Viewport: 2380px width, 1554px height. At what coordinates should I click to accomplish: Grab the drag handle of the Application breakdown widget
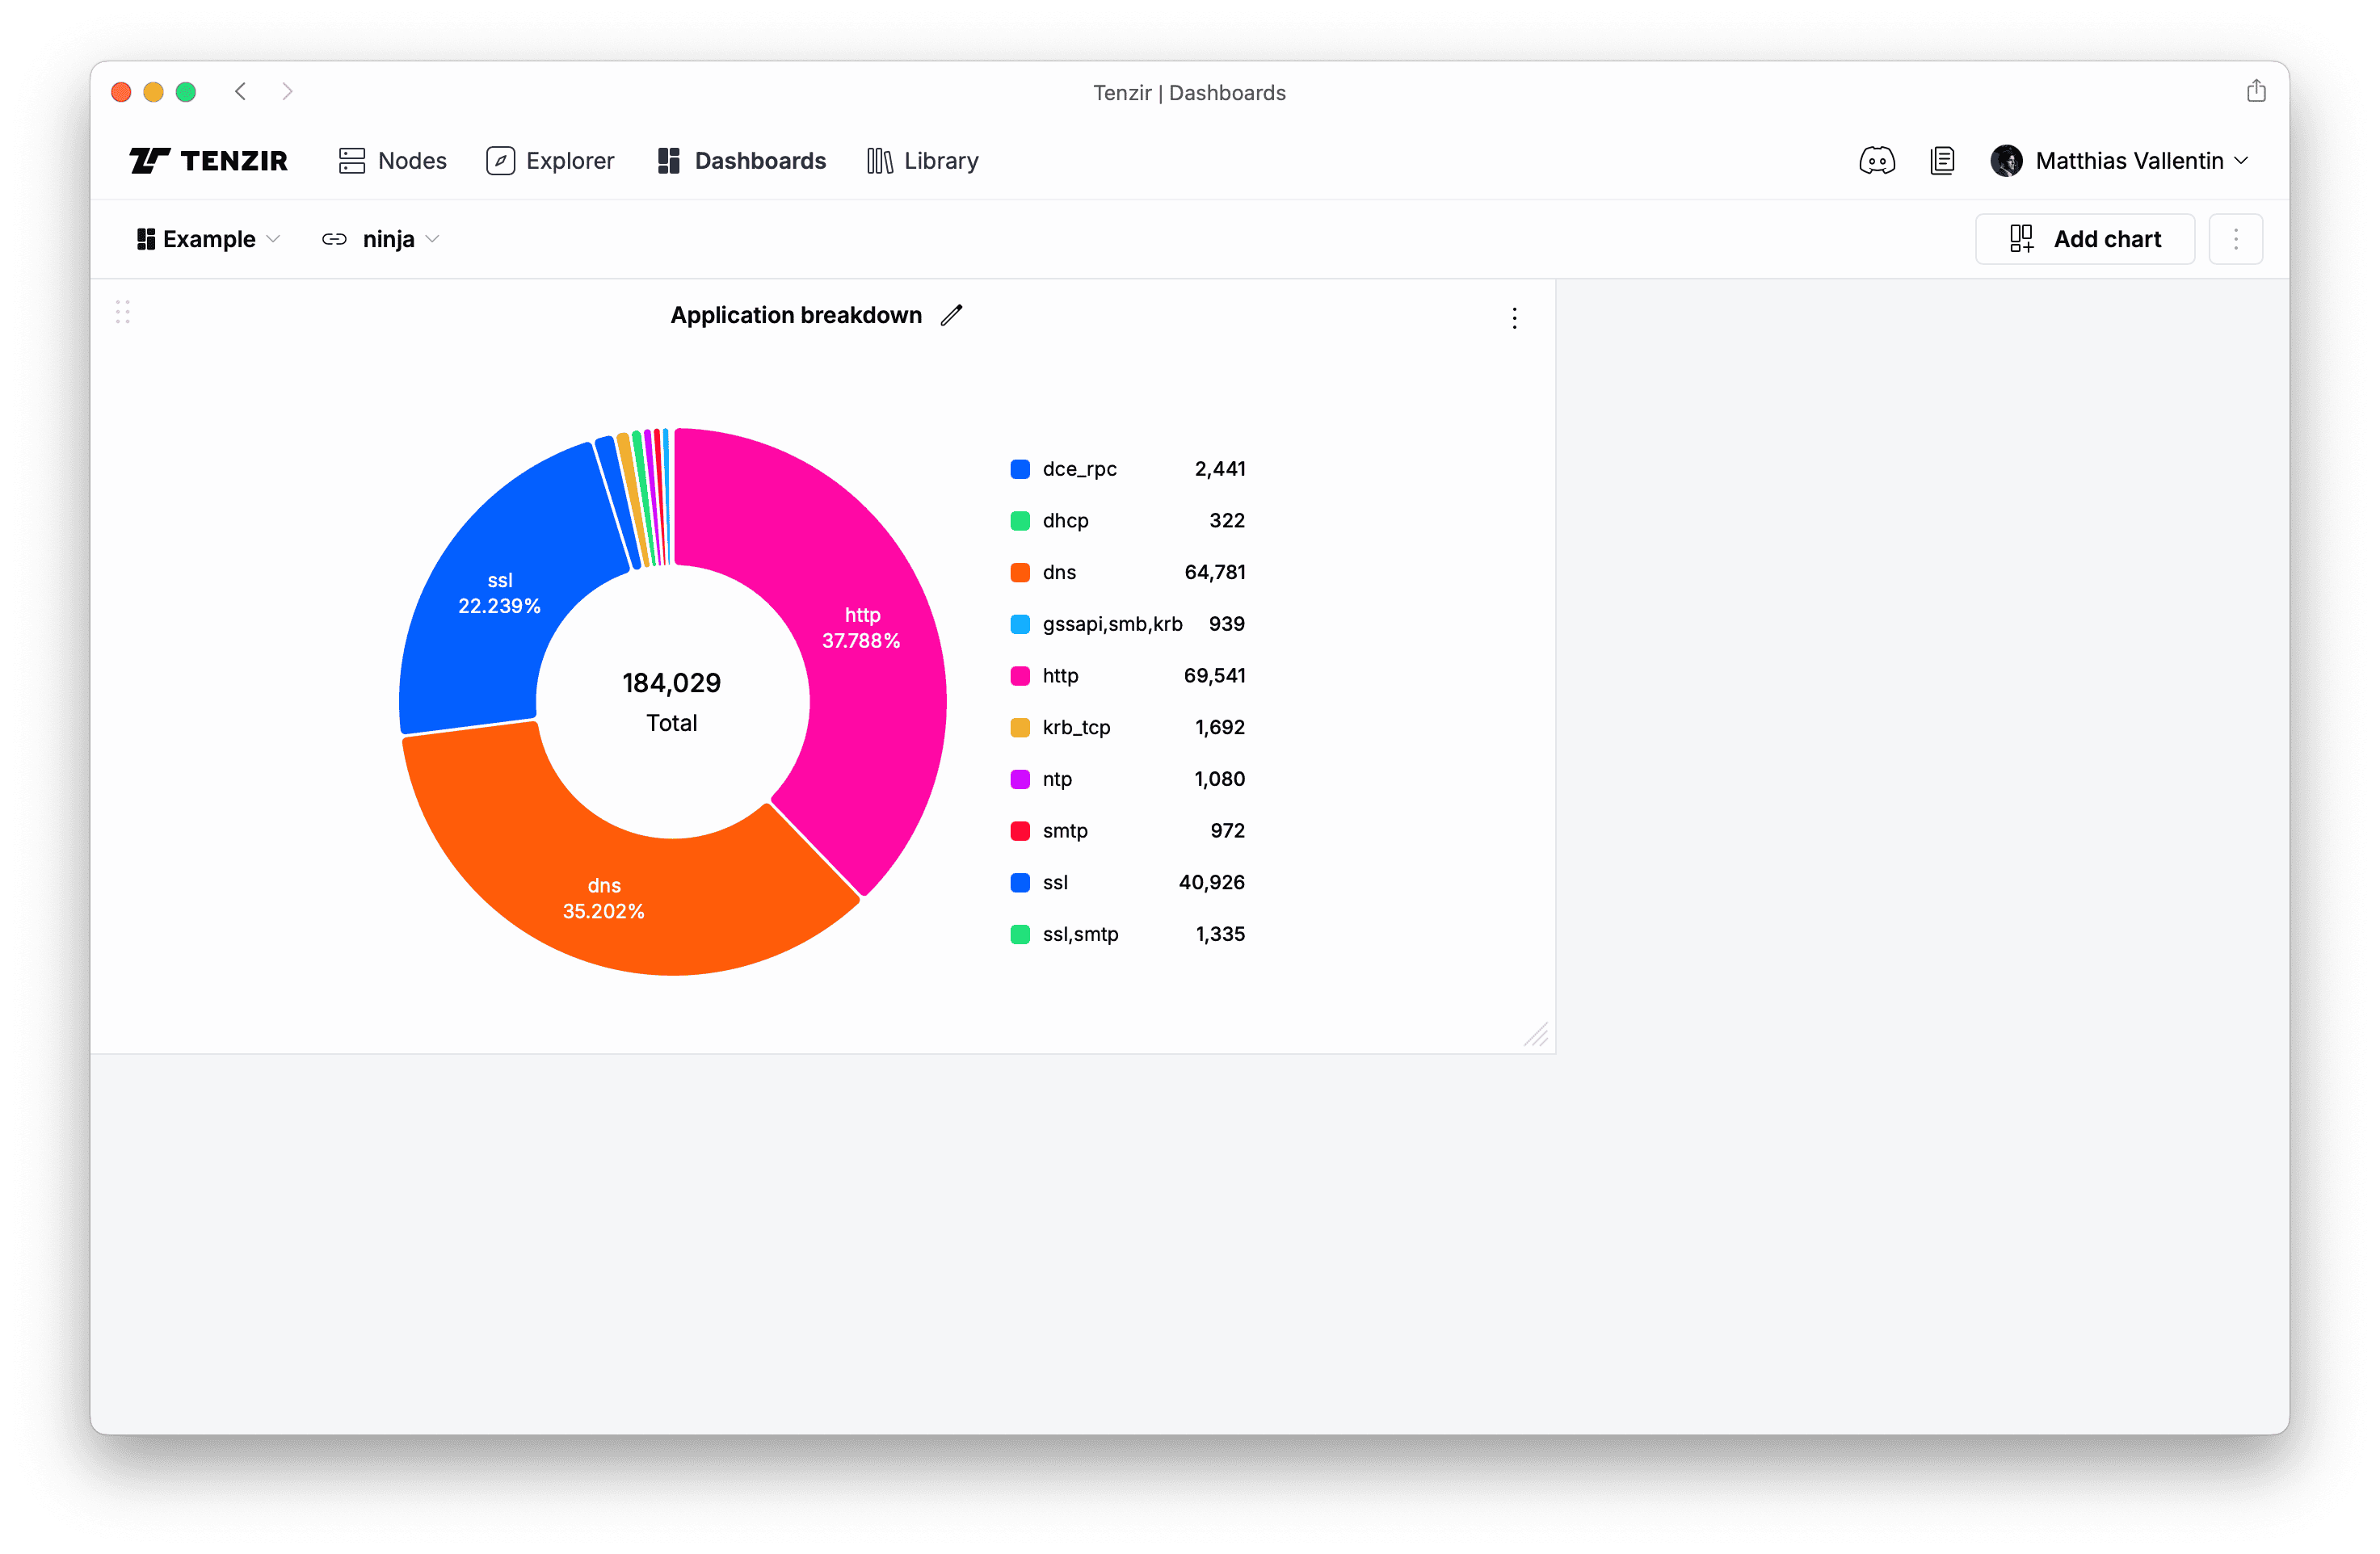pos(123,312)
